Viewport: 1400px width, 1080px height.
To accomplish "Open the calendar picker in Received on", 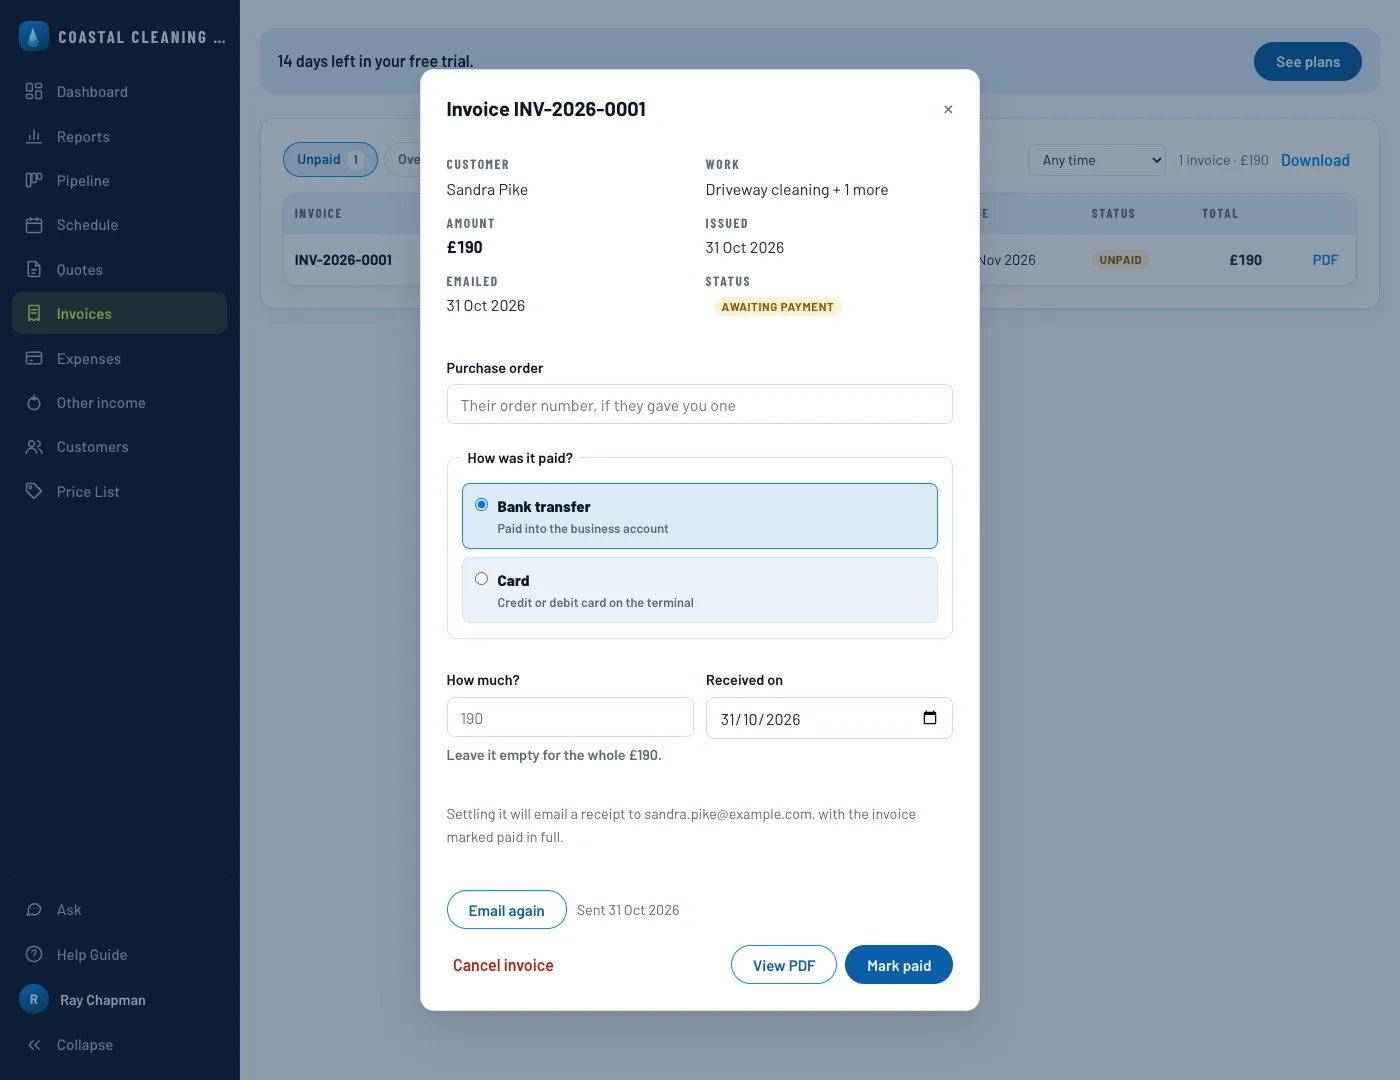I will (x=930, y=718).
